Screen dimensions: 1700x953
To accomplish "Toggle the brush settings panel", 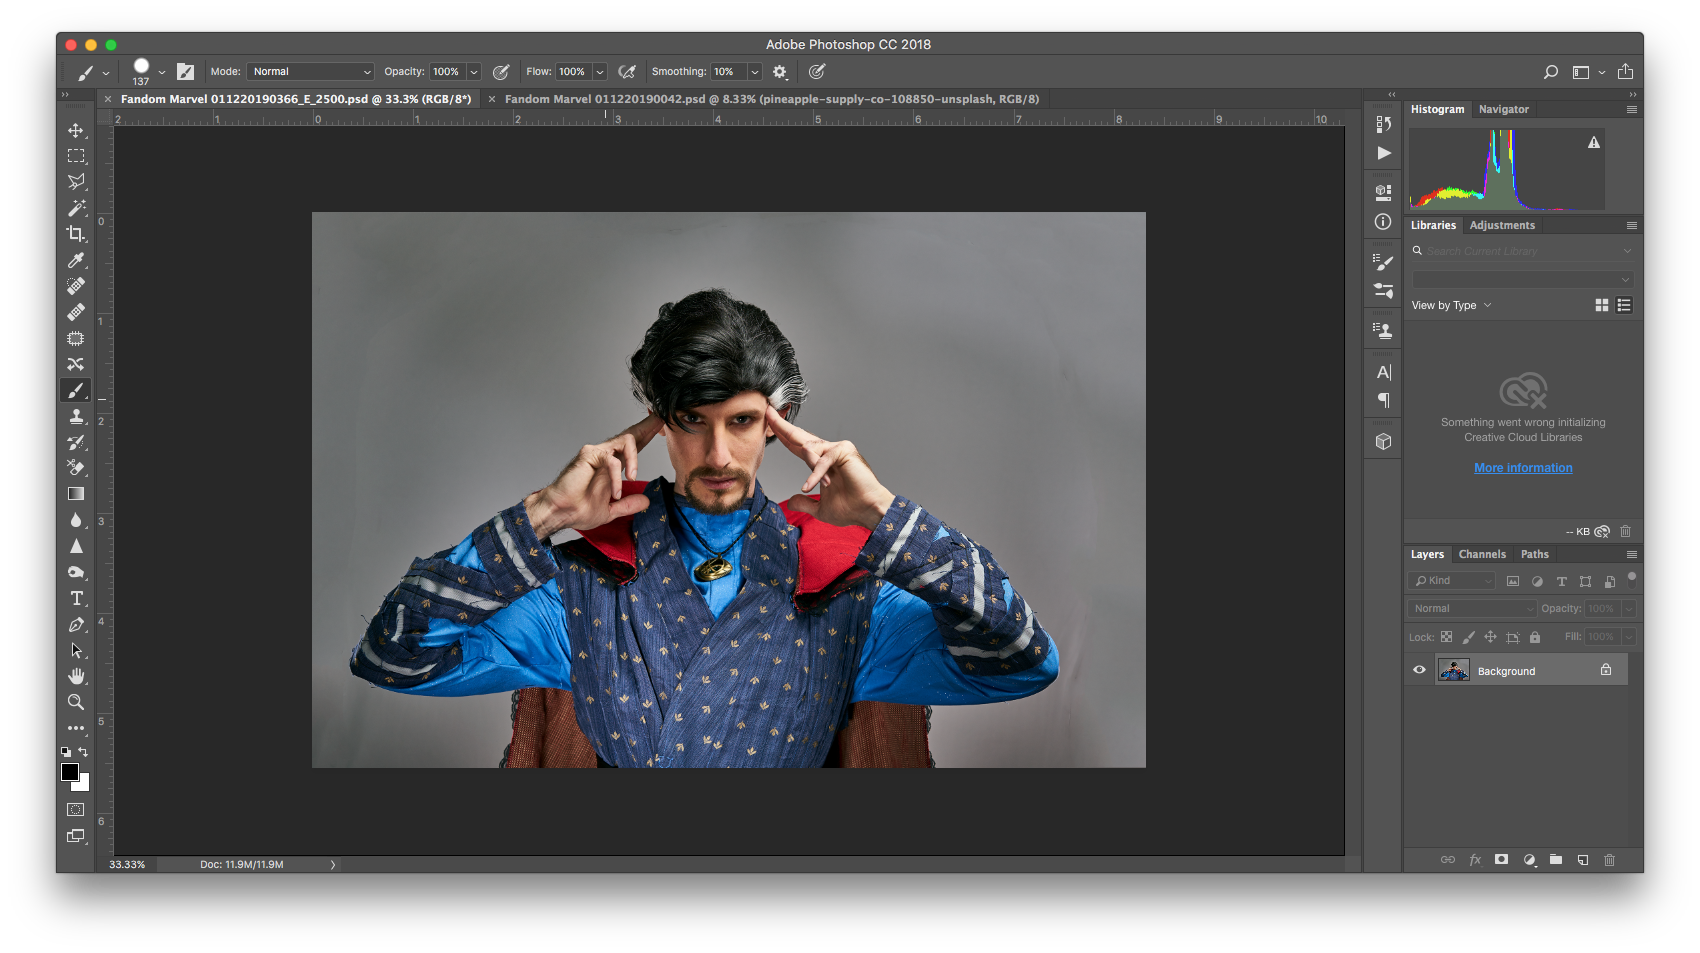I will pos(186,72).
